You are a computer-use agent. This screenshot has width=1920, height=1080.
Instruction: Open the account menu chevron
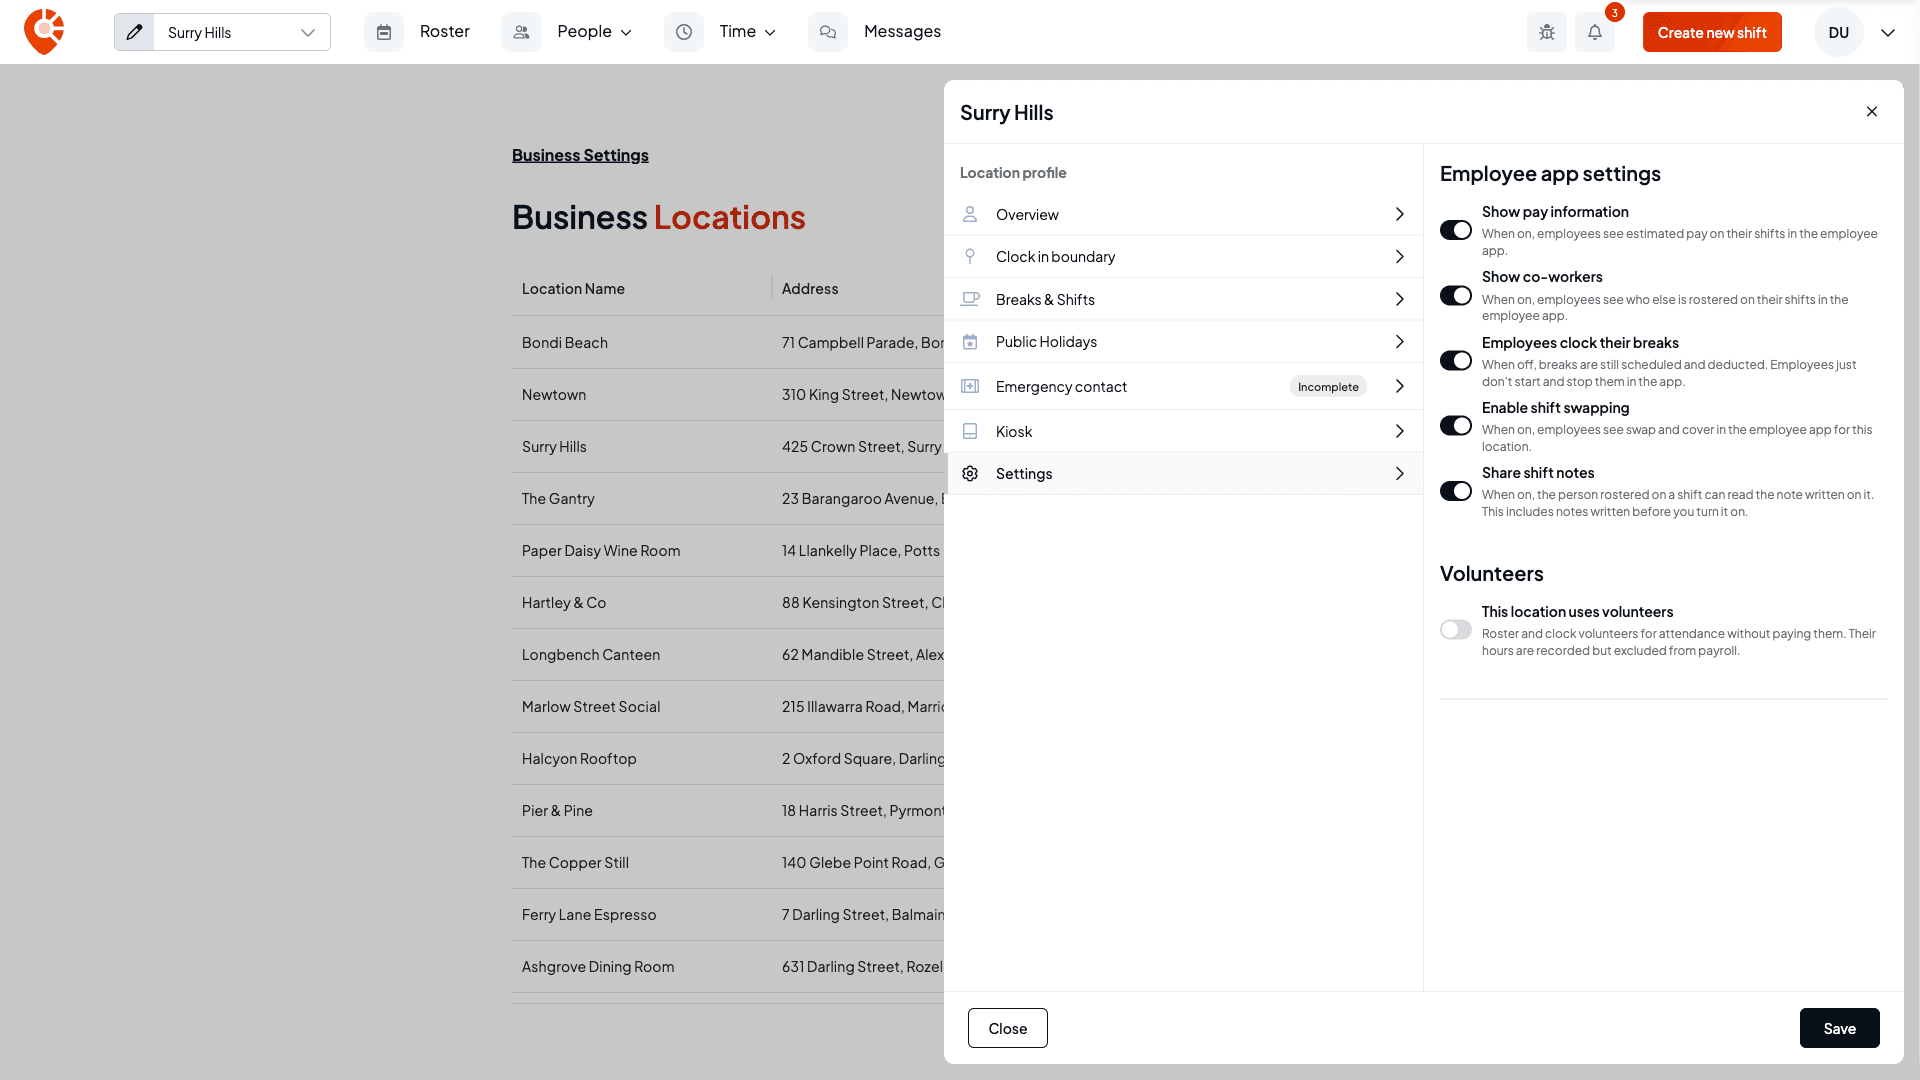pos(1888,33)
